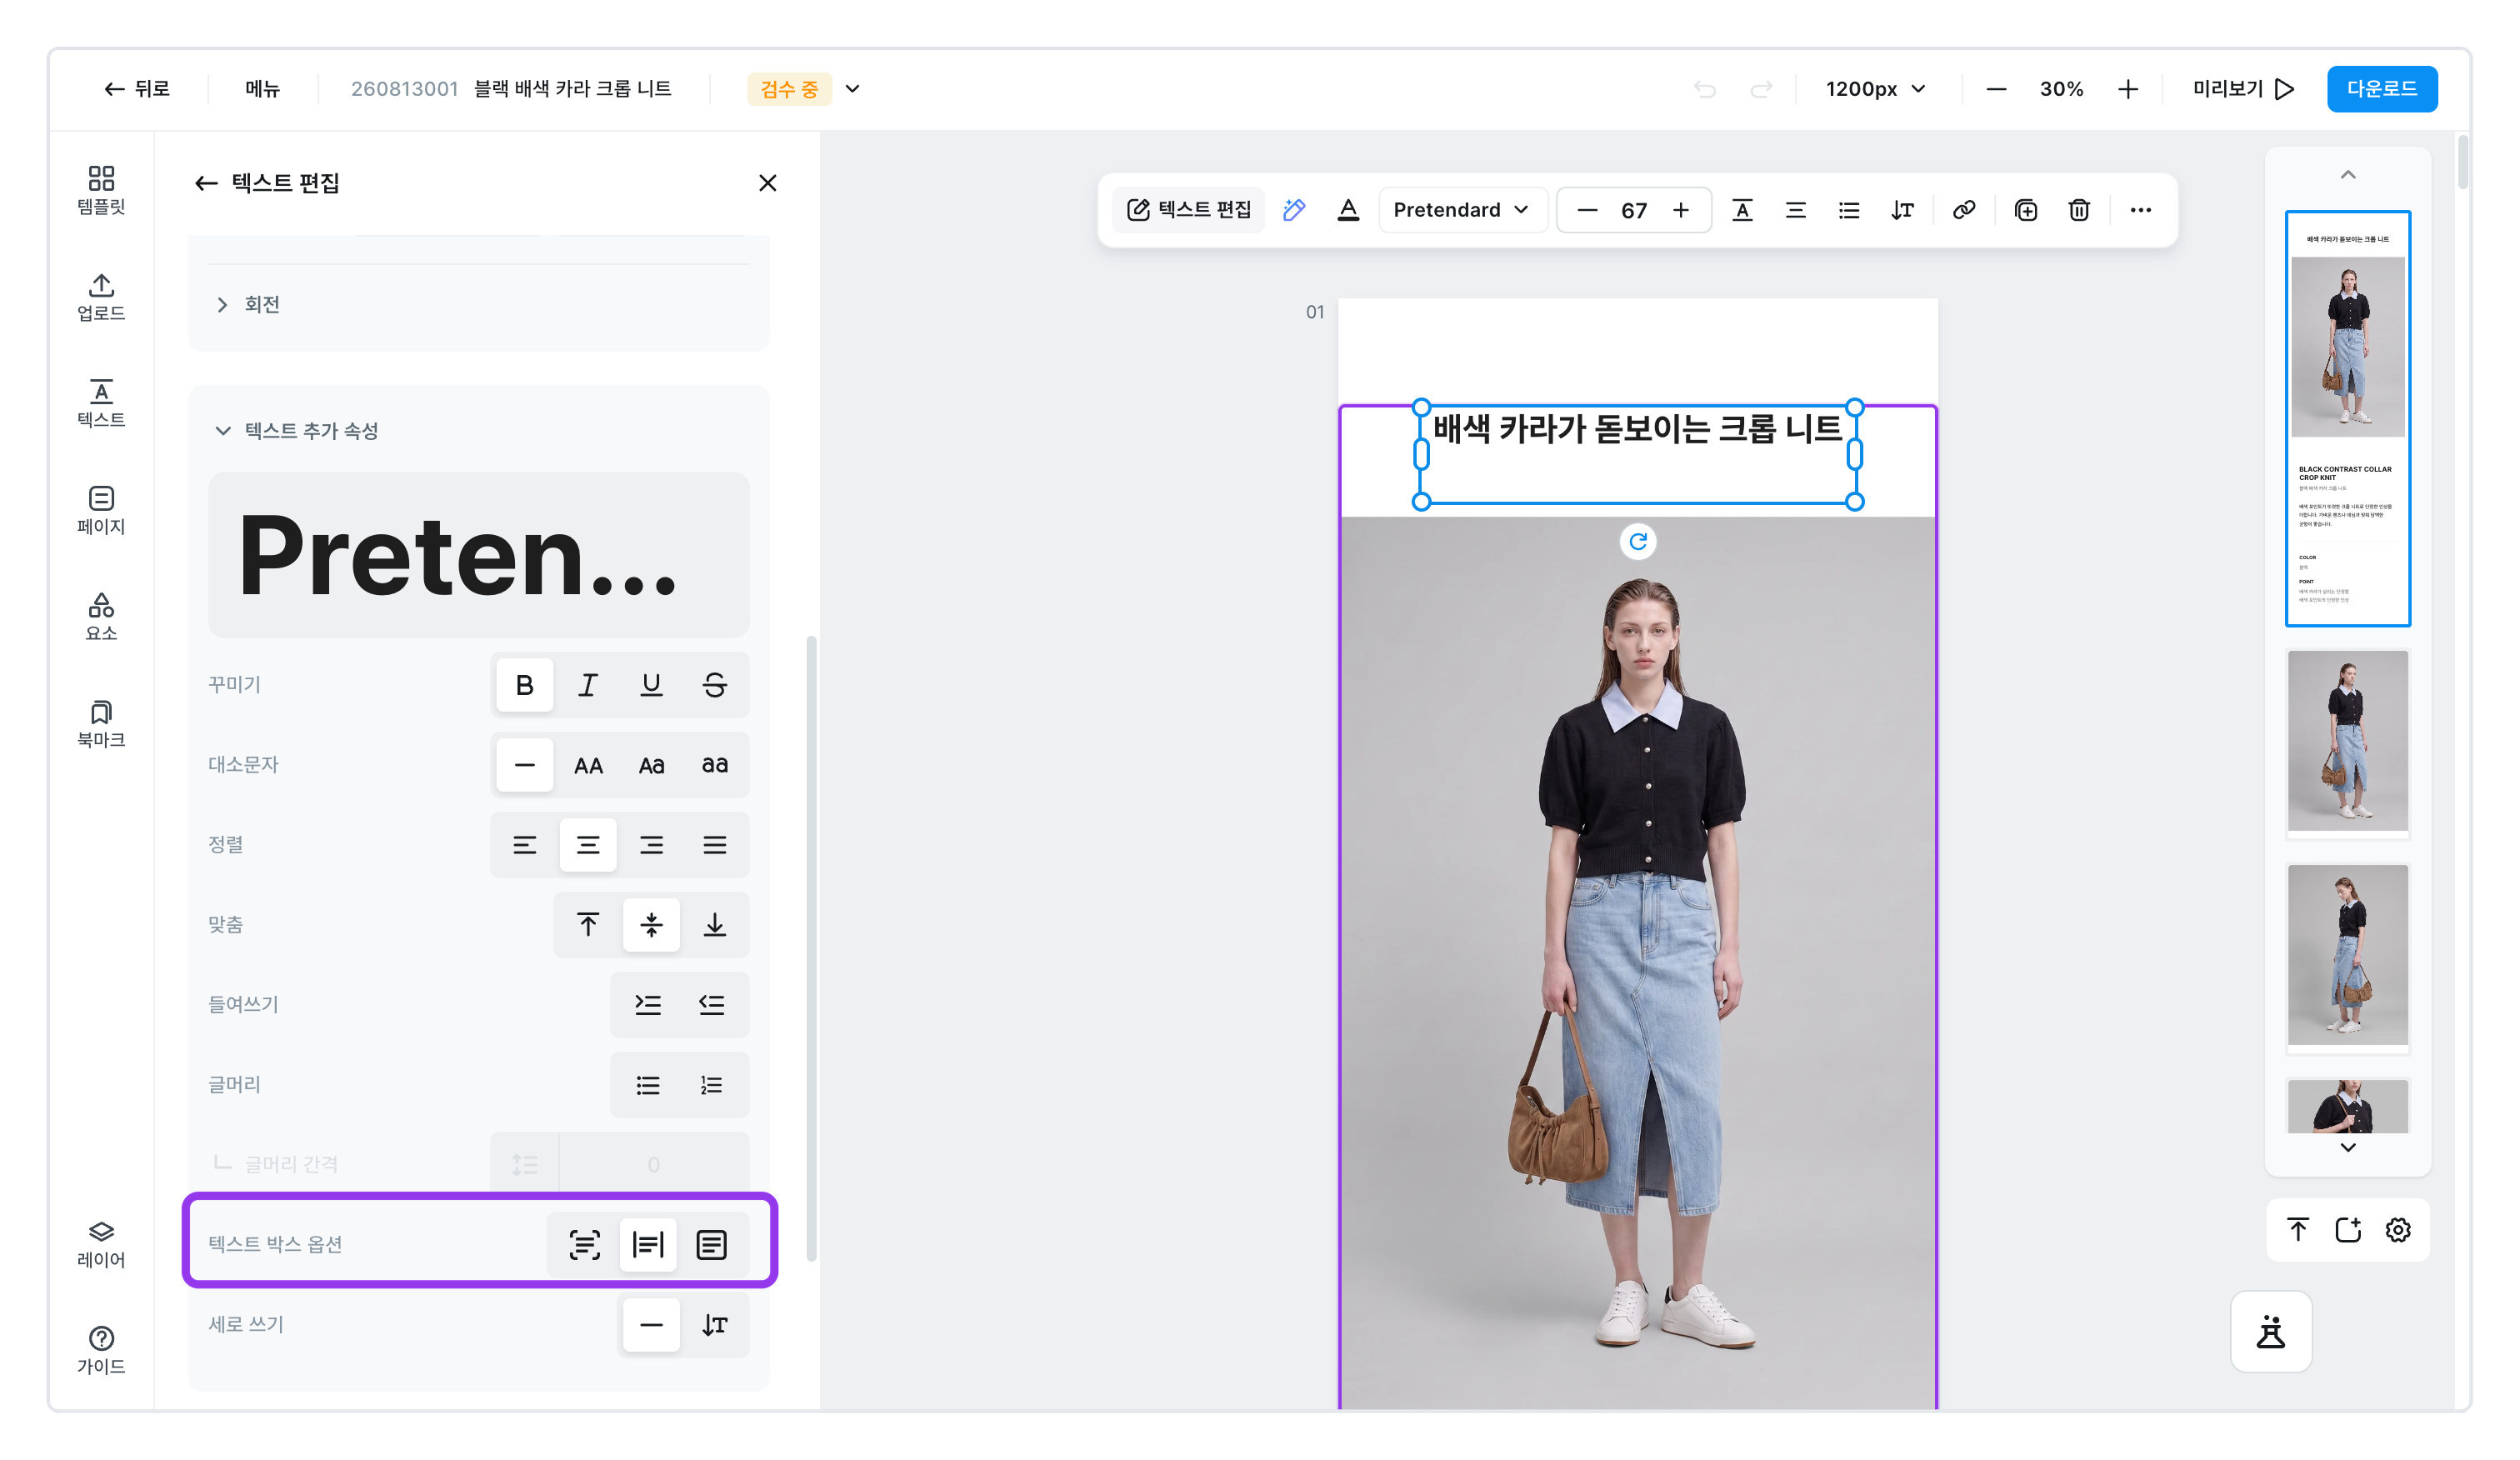2520x1460 pixels.
Task: Open the 업로드 sidebar panel
Action: tap(101, 297)
